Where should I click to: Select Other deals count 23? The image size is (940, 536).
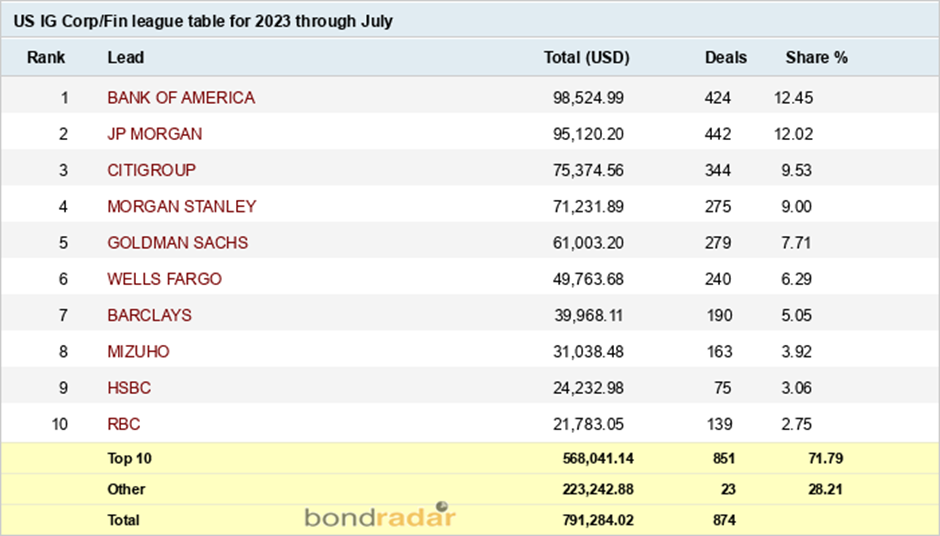728,489
